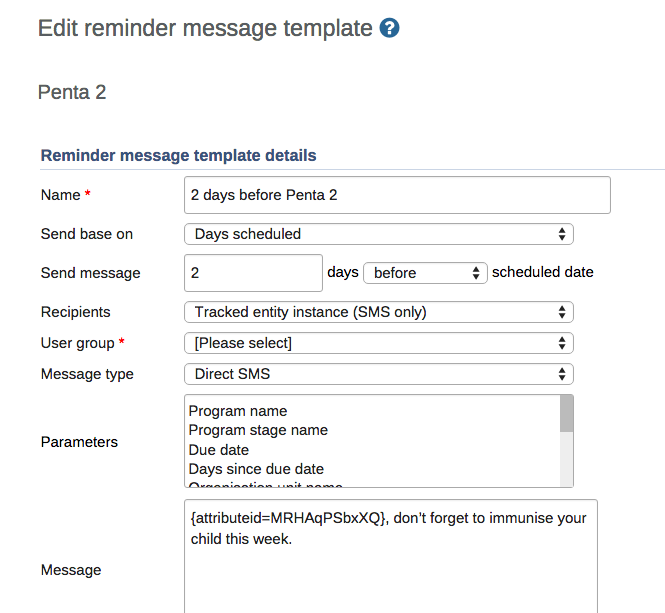Viewport: 665px width, 613px height.
Task: Open the User group dropdown
Action: (378, 343)
